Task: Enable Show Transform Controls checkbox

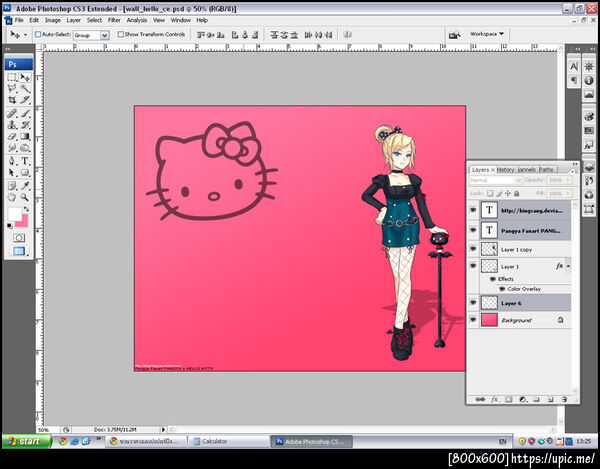Action: tap(121, 34)
